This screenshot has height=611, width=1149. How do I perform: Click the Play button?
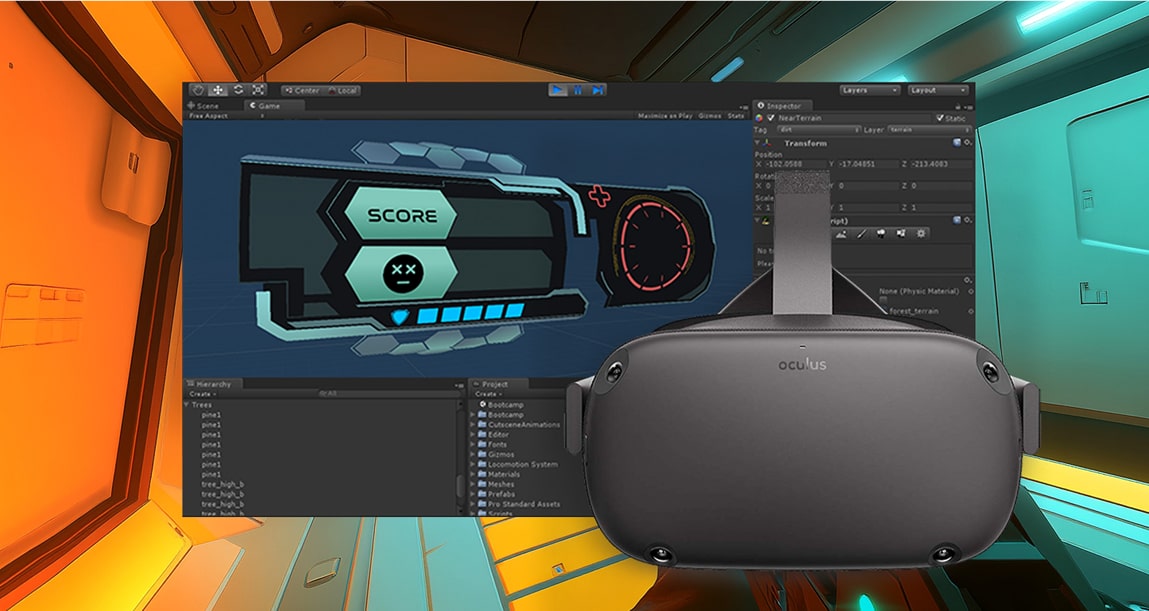[558, 89]
